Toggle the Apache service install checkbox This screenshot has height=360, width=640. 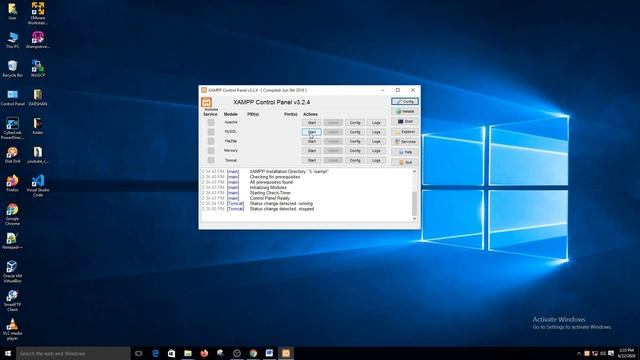point(211,122)
